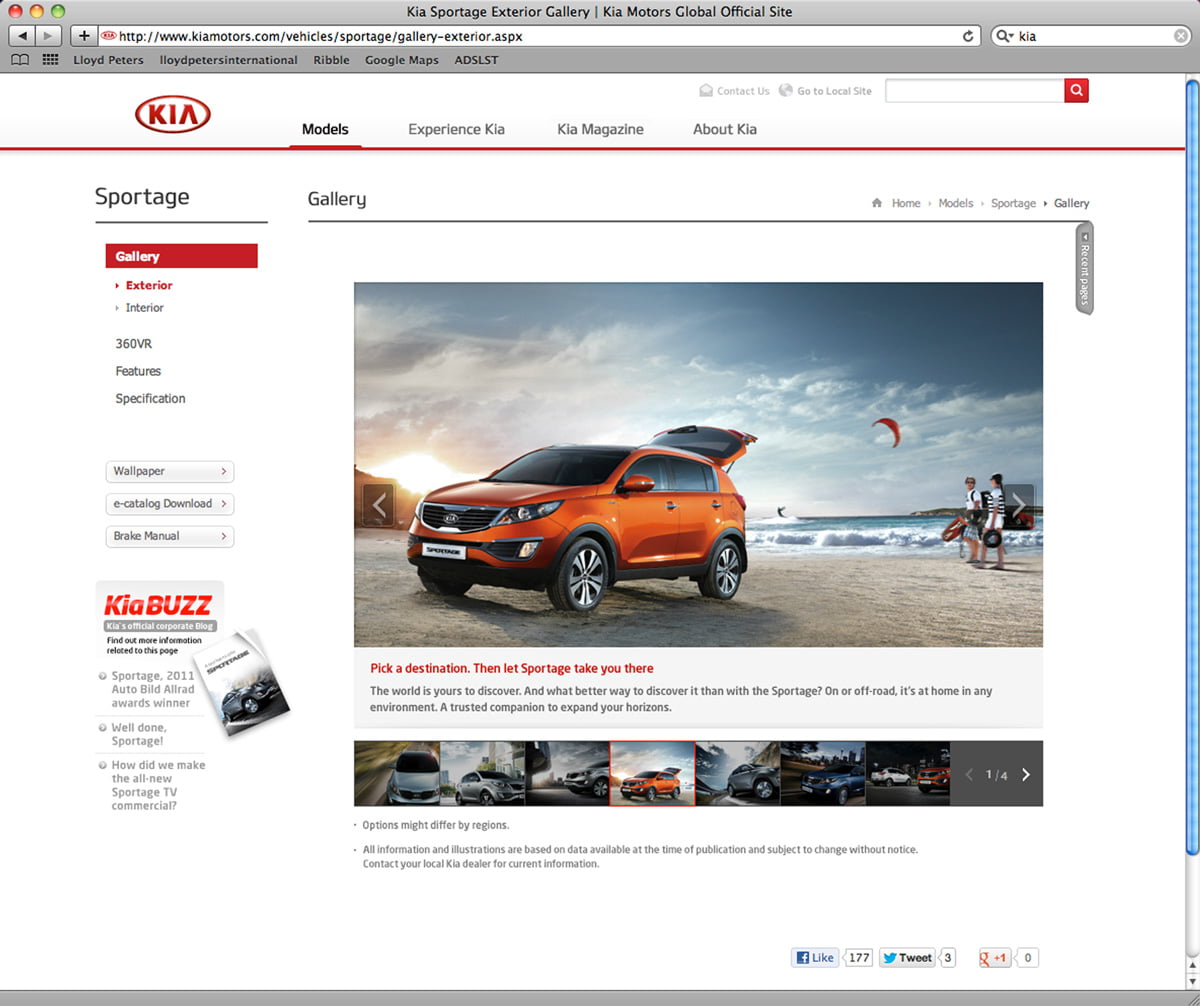
Task: Select Interior in gallery sidebar
Action: pyautogui.click(x=144, y=308)
